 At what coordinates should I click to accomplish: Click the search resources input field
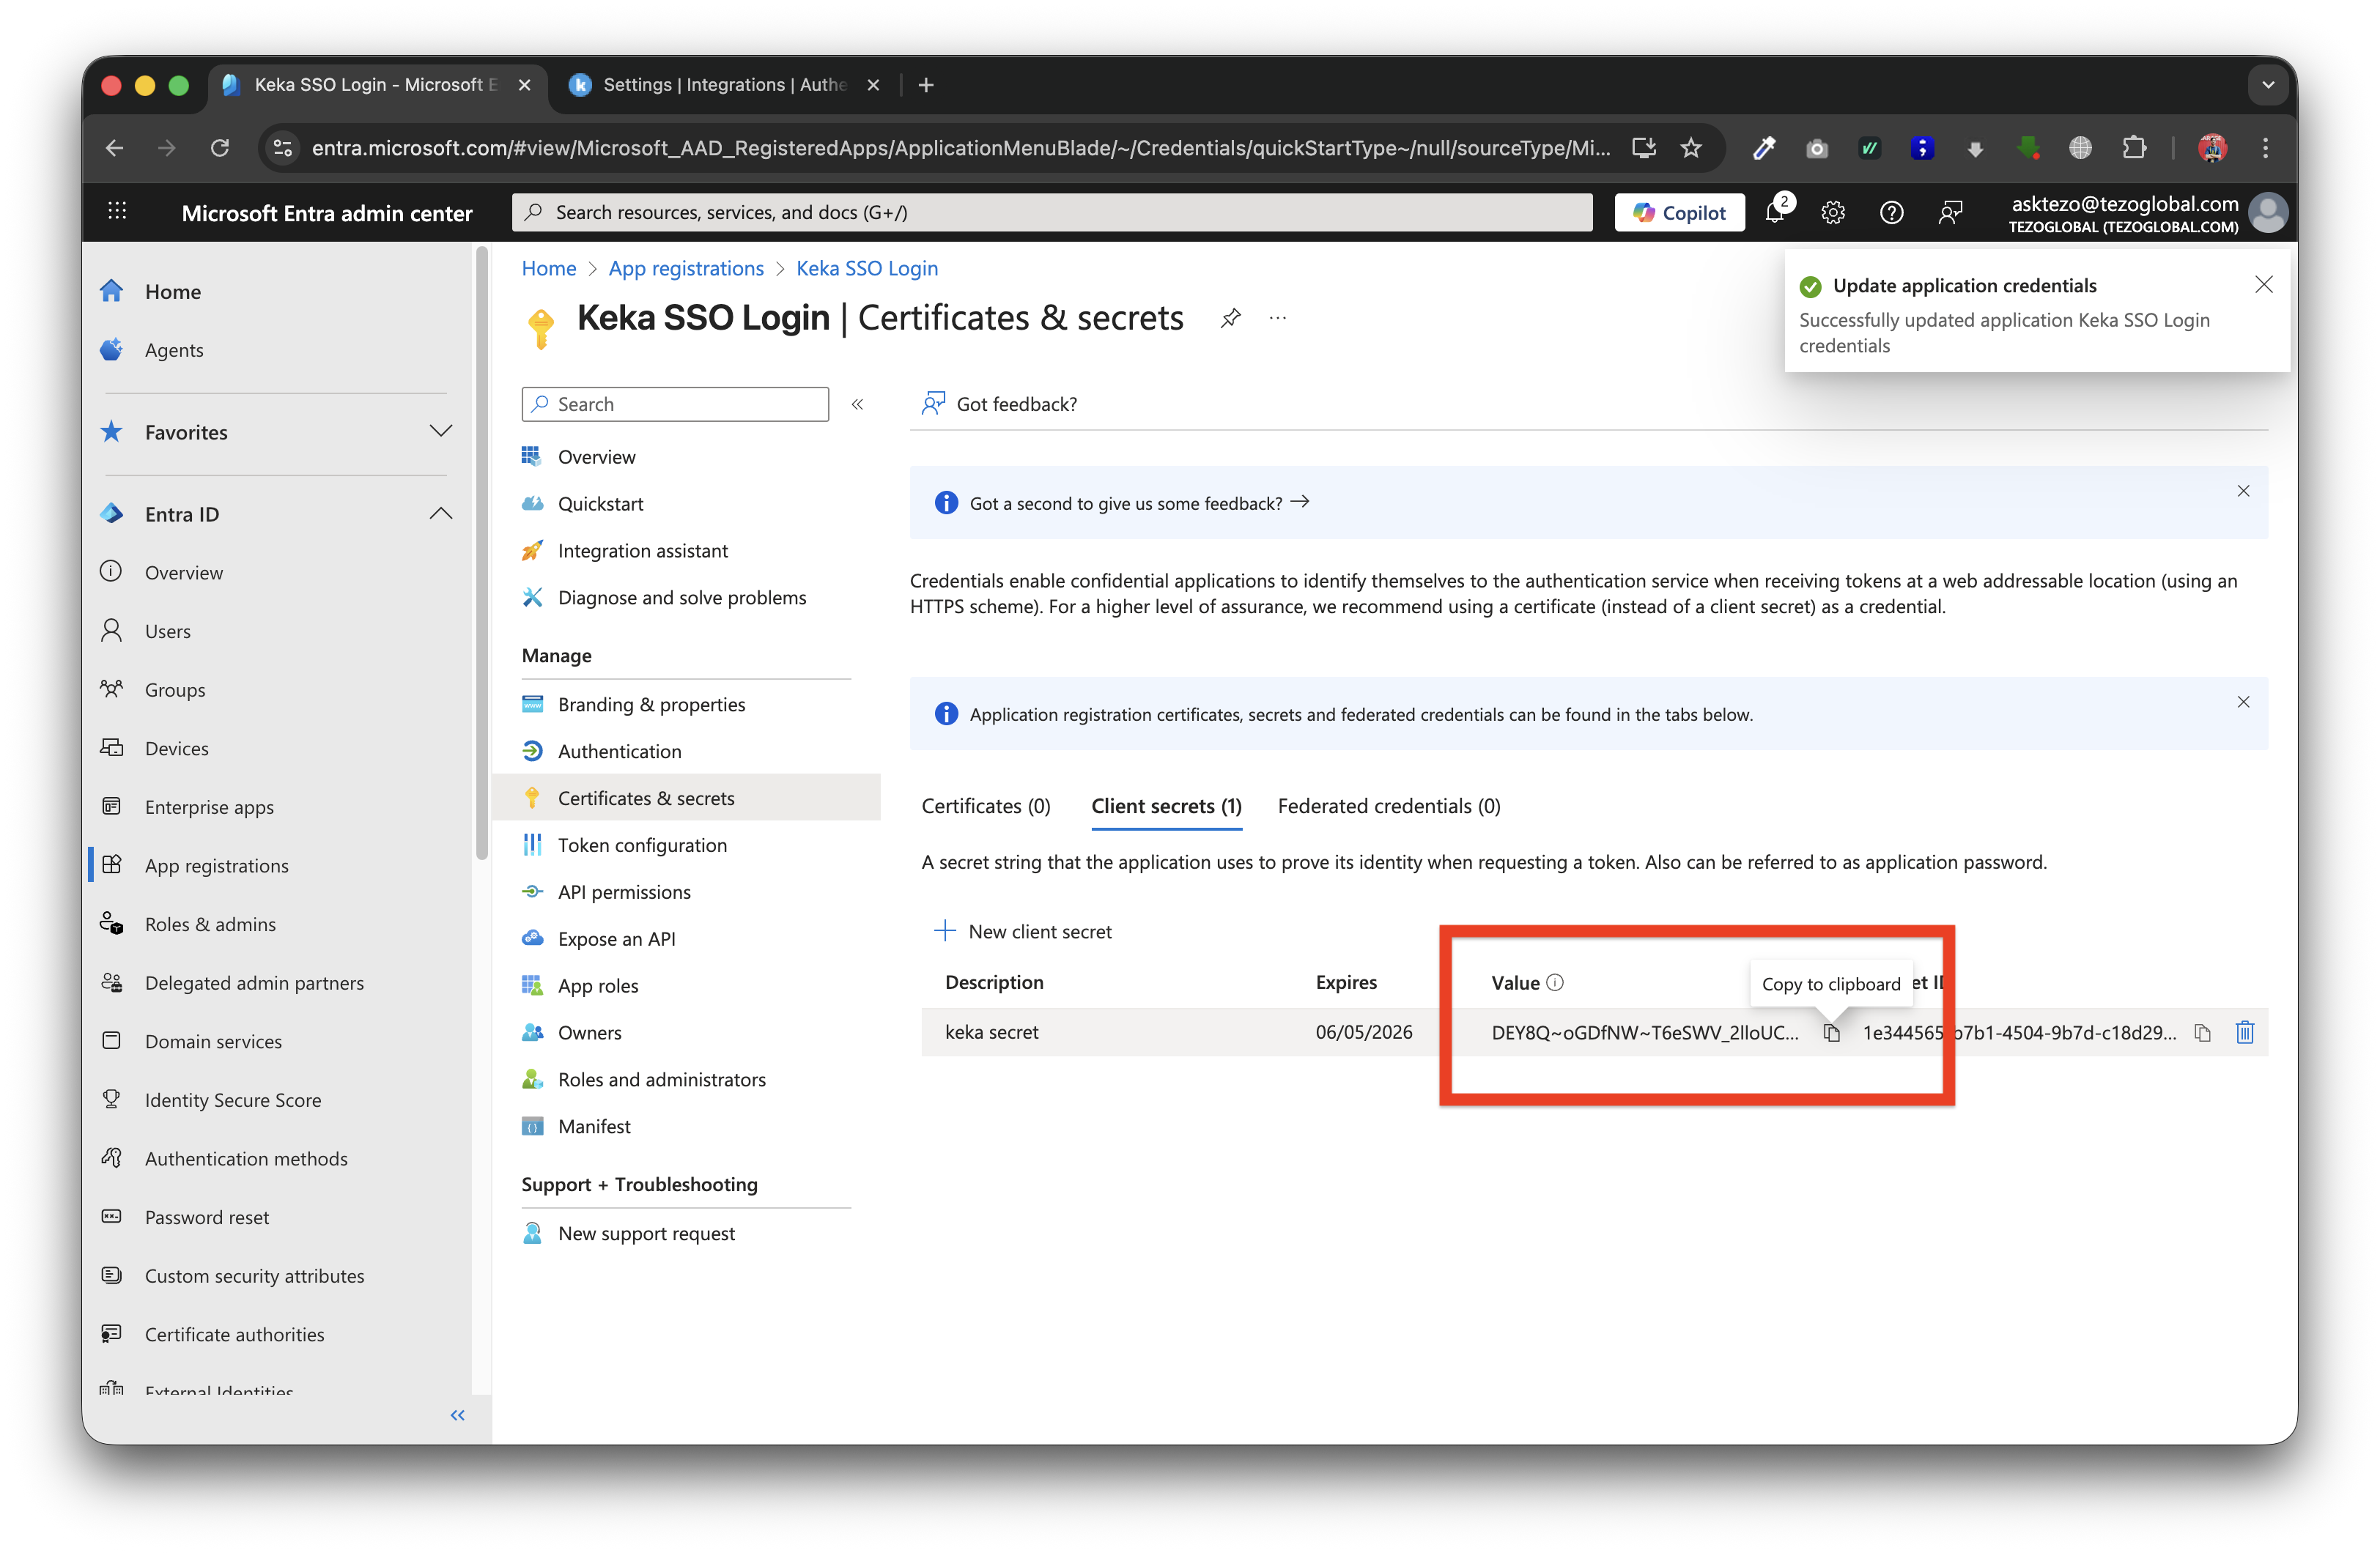click(1050, 212)
